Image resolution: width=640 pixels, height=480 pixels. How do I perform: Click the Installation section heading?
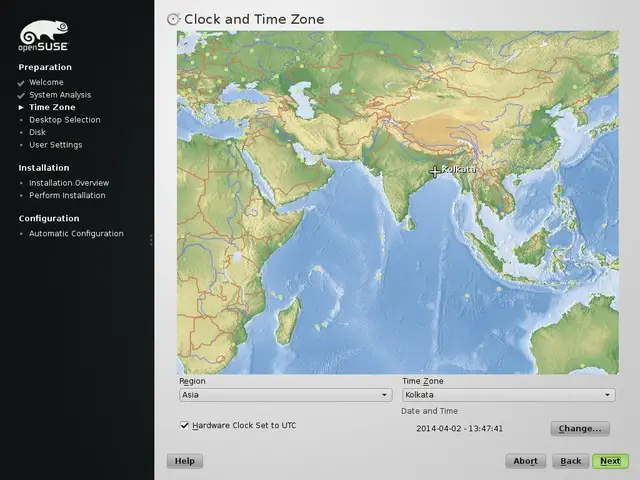coord(44,168)
